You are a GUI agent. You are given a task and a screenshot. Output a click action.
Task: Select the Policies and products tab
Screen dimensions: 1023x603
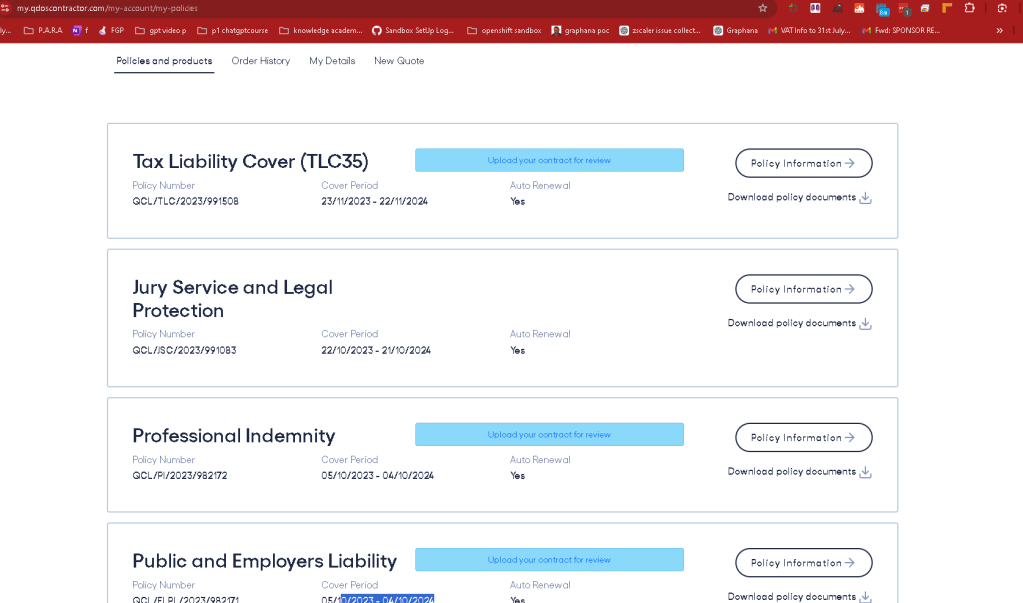point(164,61)
